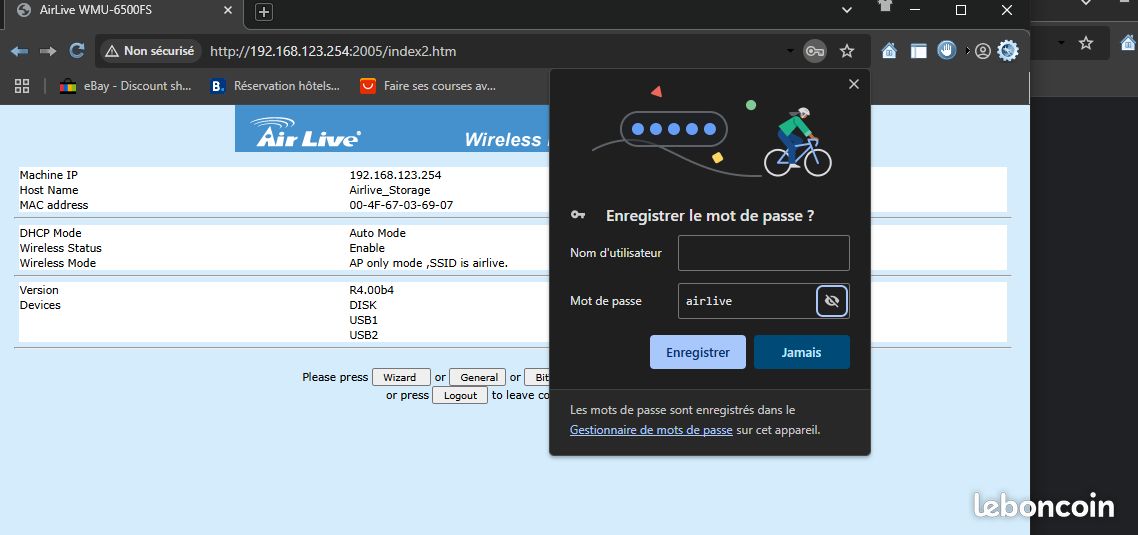Open the apps grid in bookmarks bar
1138x535 pixels.
coord(22,86)
